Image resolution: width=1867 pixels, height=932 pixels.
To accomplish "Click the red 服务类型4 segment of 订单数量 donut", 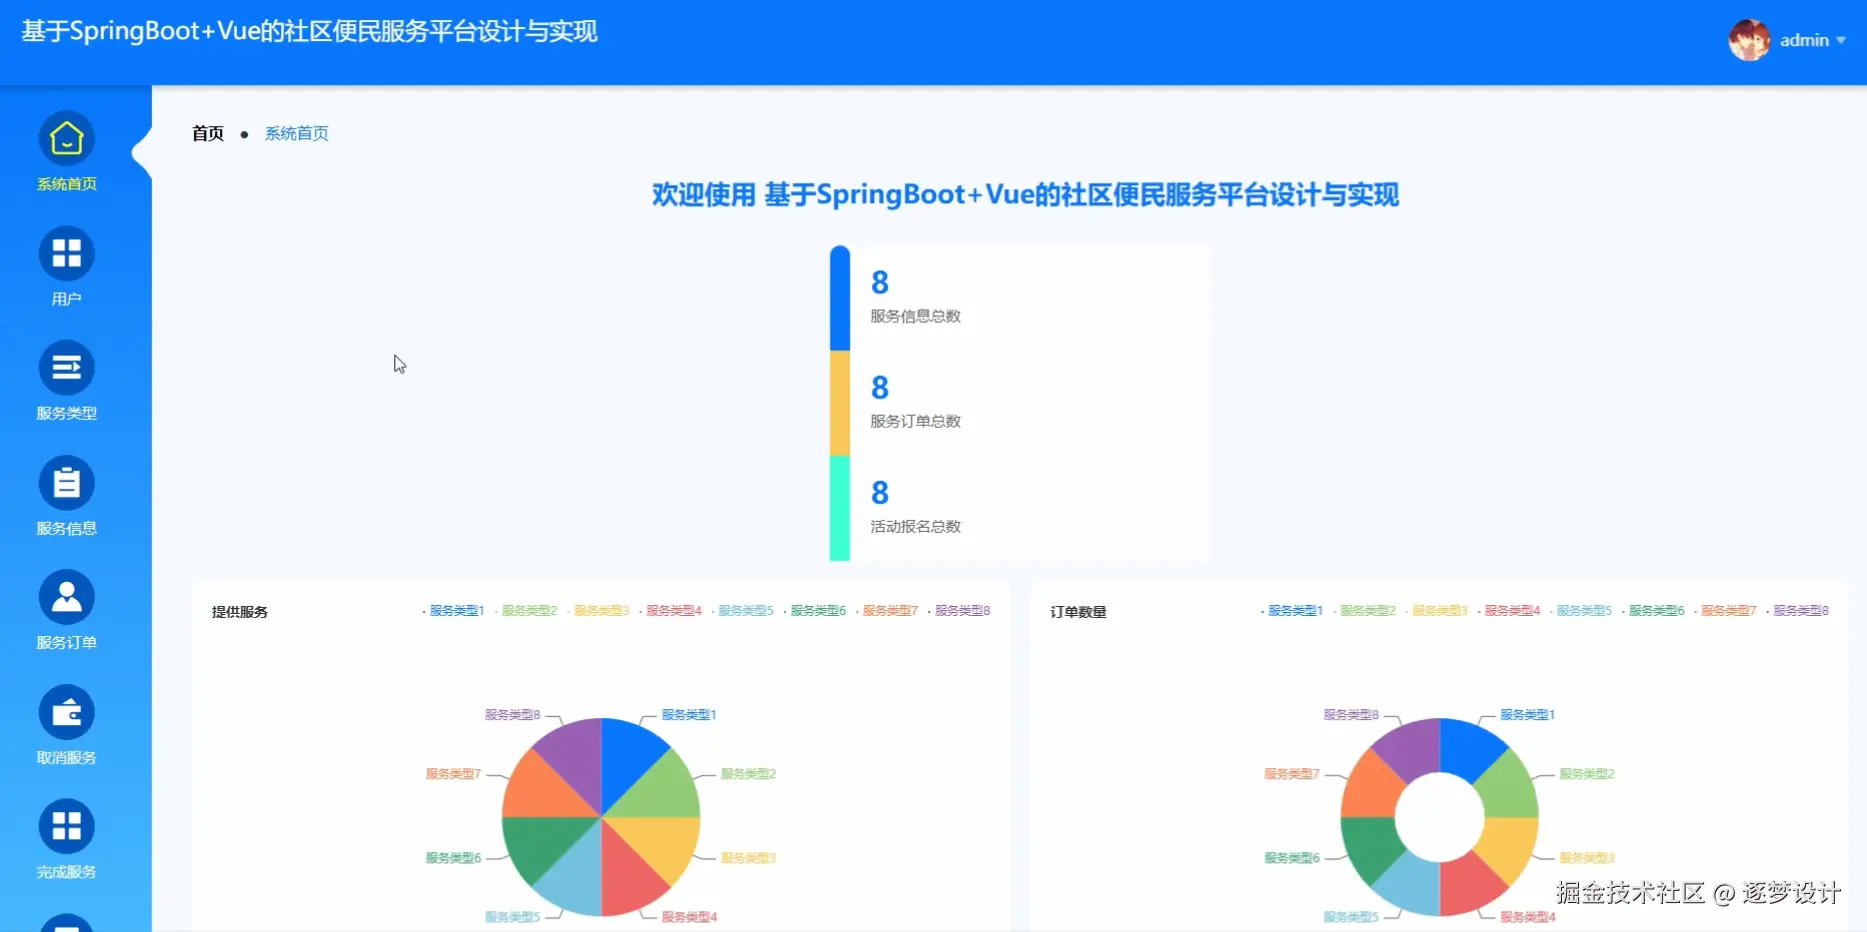I will coord(1467,884).
